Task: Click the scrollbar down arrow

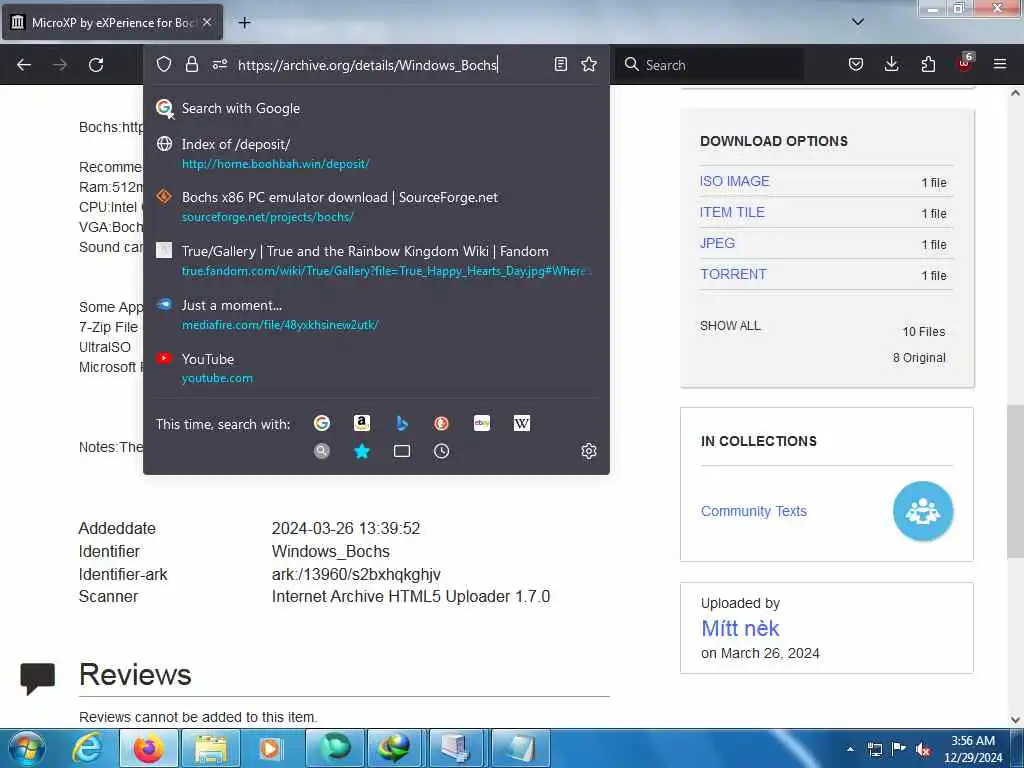Action: point(1015,720)
